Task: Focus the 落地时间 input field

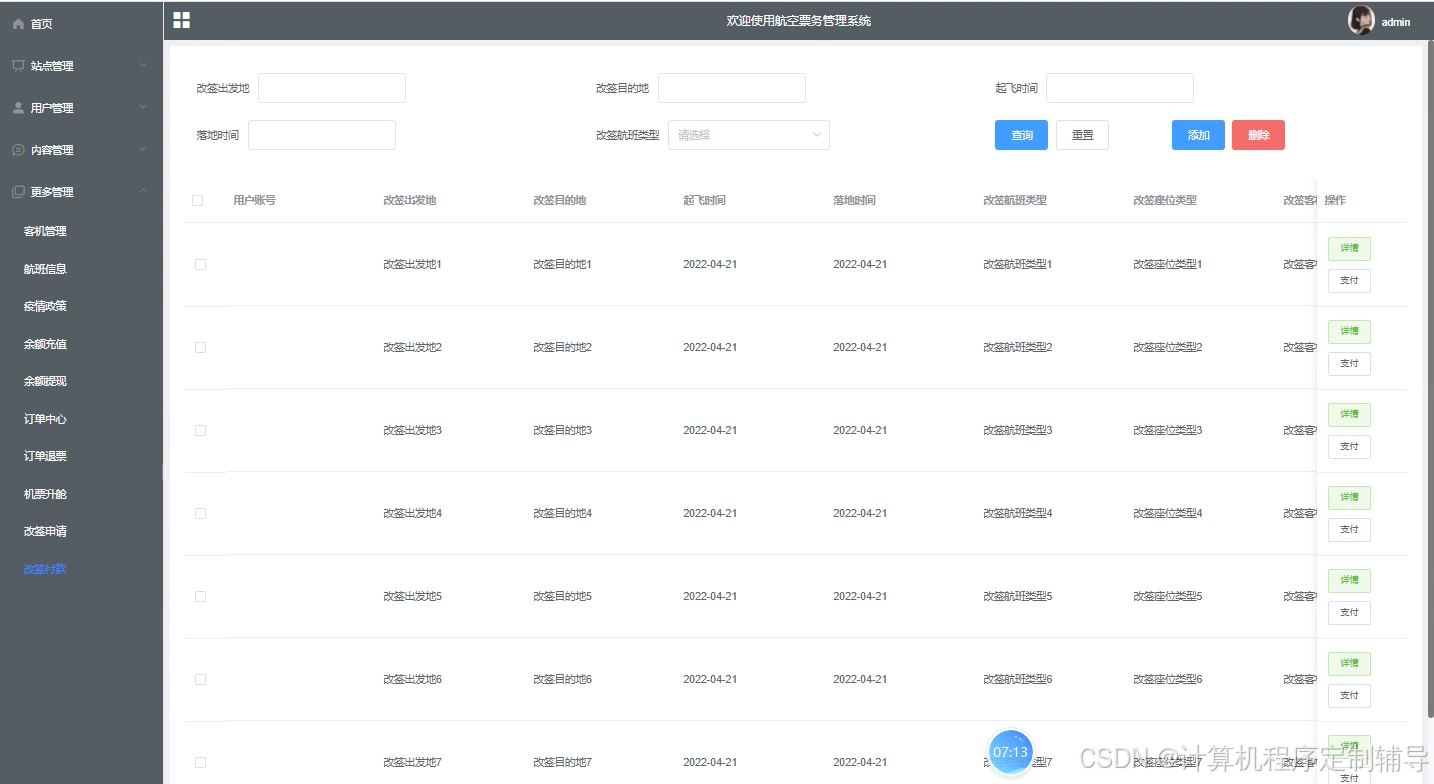Action: tap(322, 135)
